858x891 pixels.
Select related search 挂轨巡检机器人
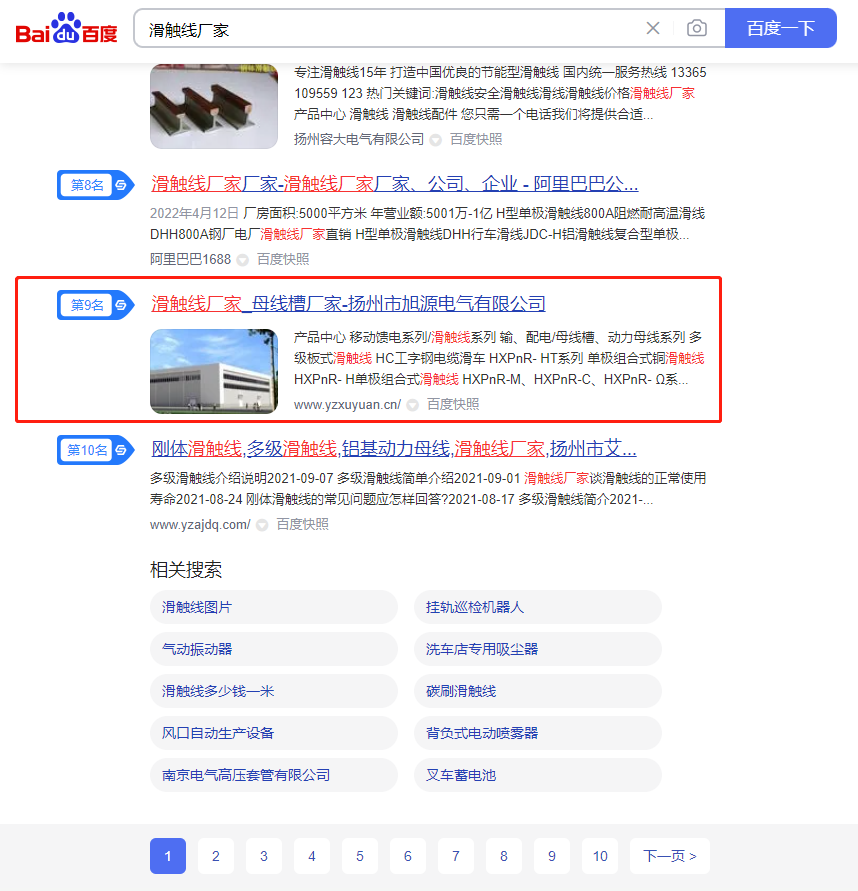pyautogui.click(x=538, y=607)
